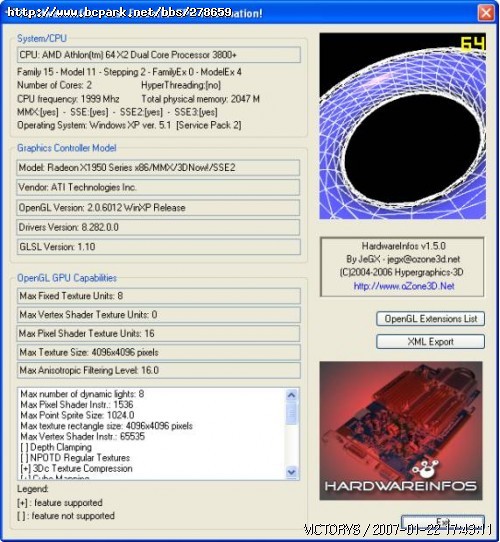Click 'By JeGX - jegx@ozone3d.net' text

403,259
